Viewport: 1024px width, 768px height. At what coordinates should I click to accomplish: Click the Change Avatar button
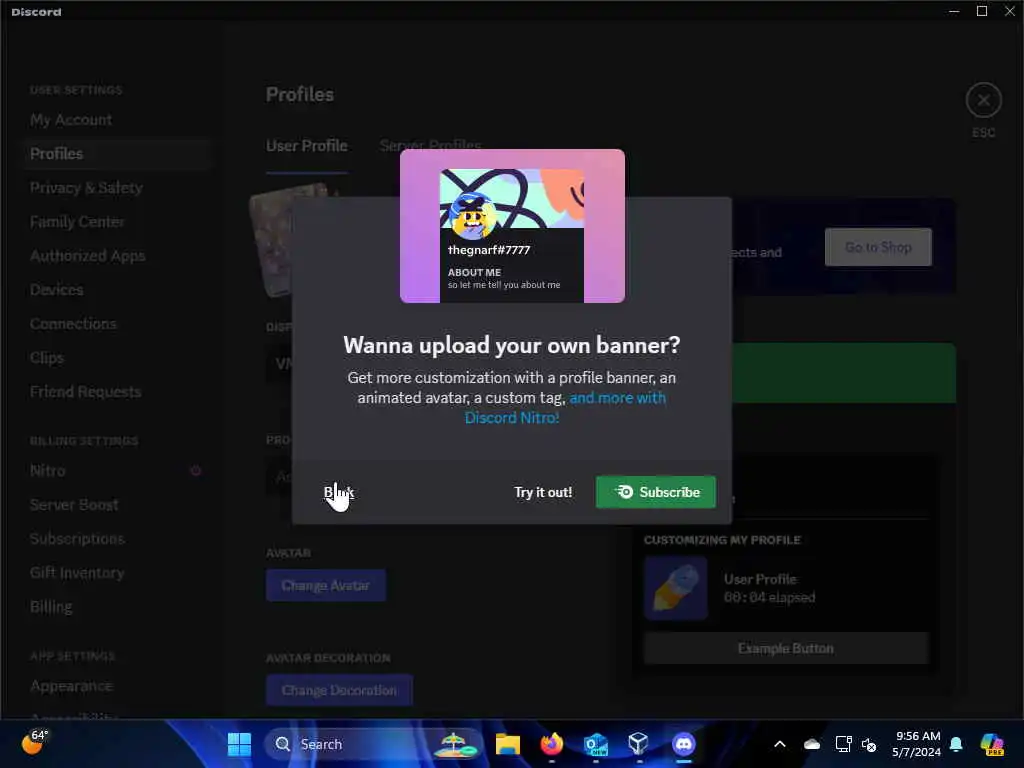pyautogui.click(x=325, y=585)
